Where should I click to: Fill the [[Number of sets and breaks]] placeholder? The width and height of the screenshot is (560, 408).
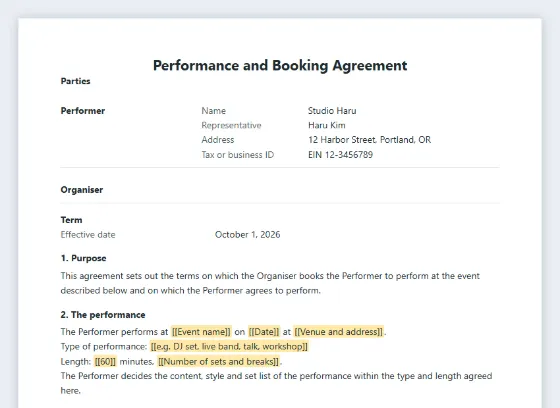pyautogui.click(x=218, y=362)
